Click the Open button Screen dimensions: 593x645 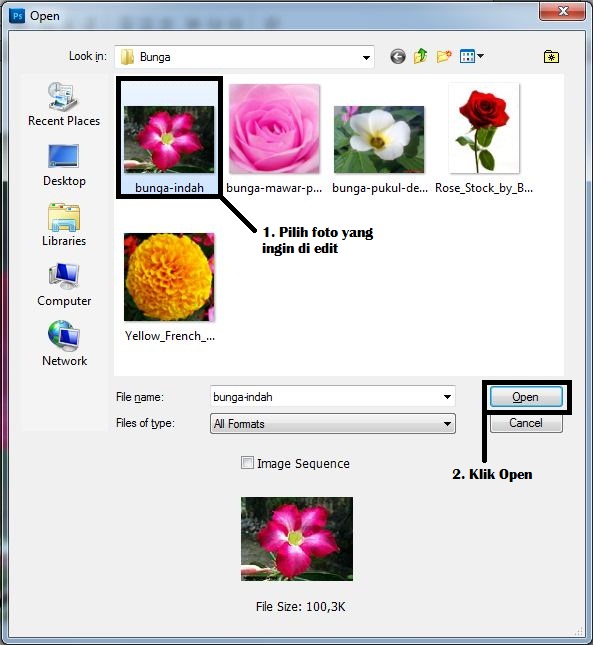tap(526, 397)
